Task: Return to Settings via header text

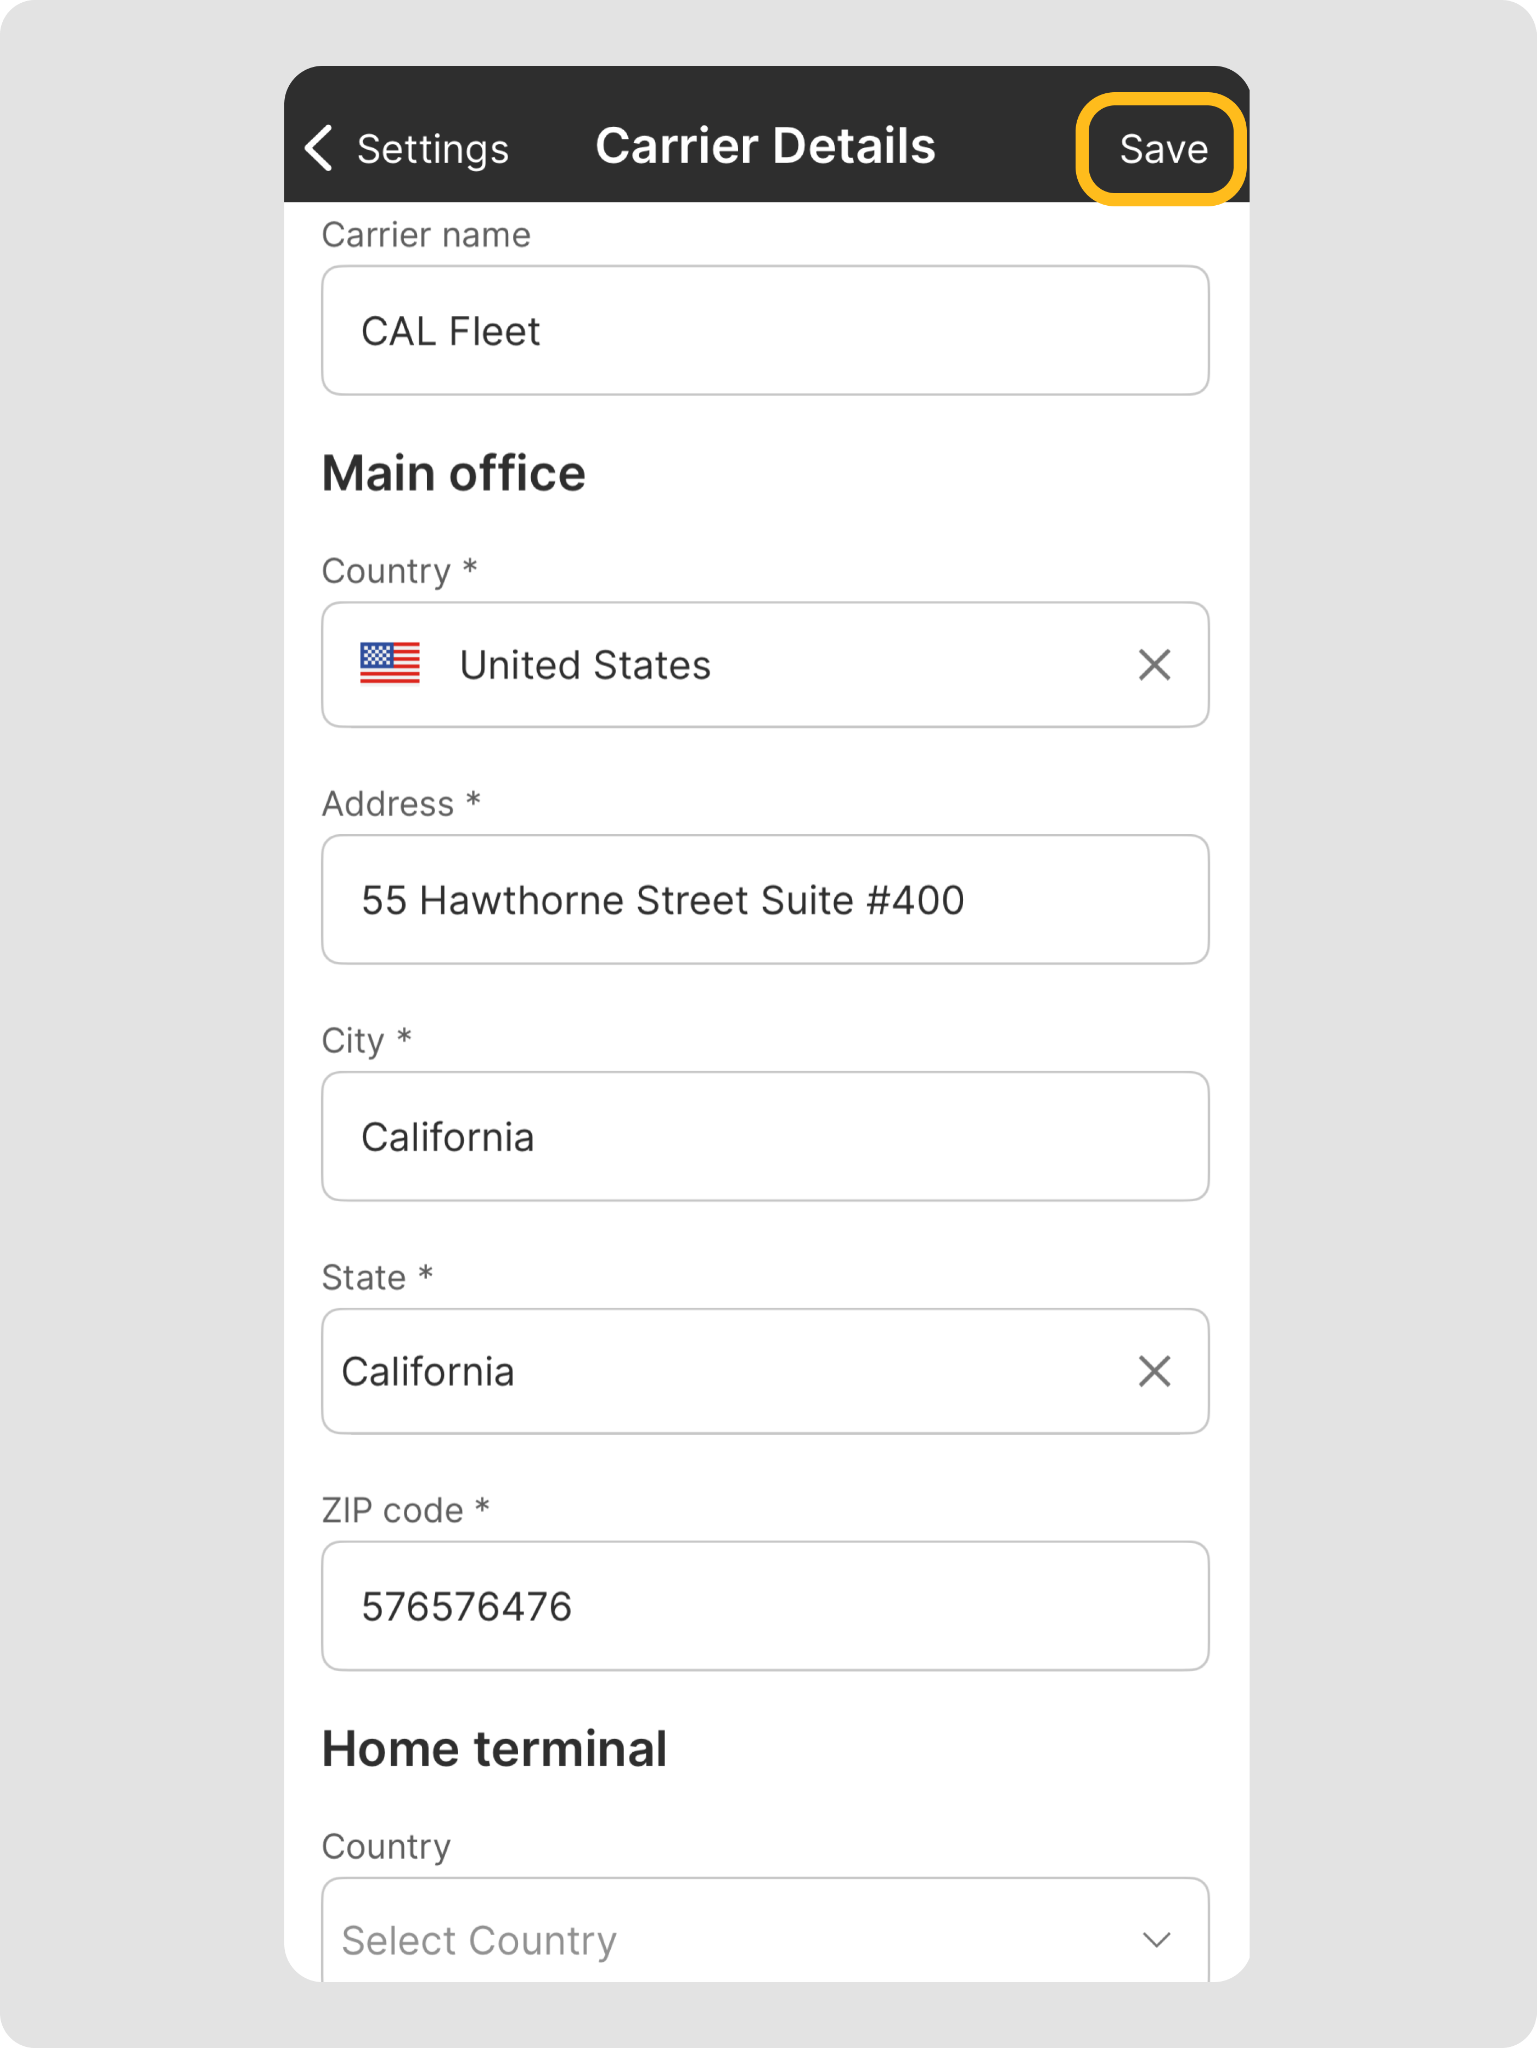Action: tap(432, 149)
